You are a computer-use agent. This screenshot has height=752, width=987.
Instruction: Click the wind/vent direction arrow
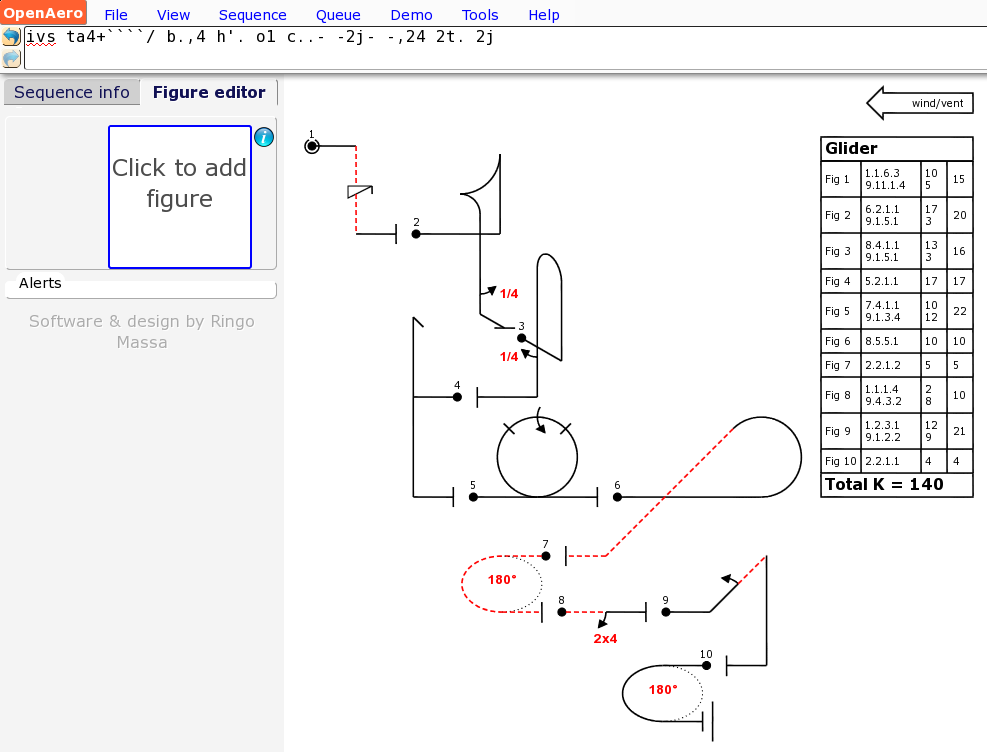pyautogui.click(x=920, y=103)
